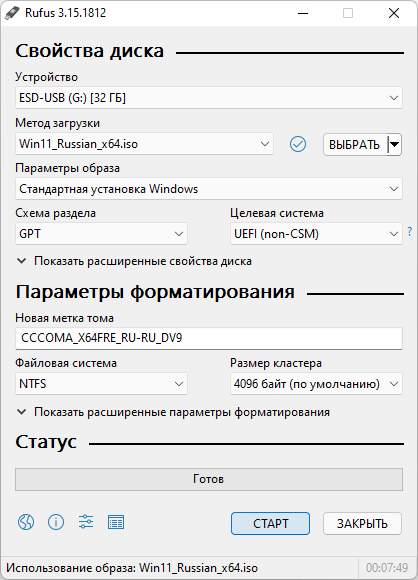Expand Показать расширенные параметры форматирования
Image resolution: width=418 pixels, height=580 pixels.
(x=173, y=412)
